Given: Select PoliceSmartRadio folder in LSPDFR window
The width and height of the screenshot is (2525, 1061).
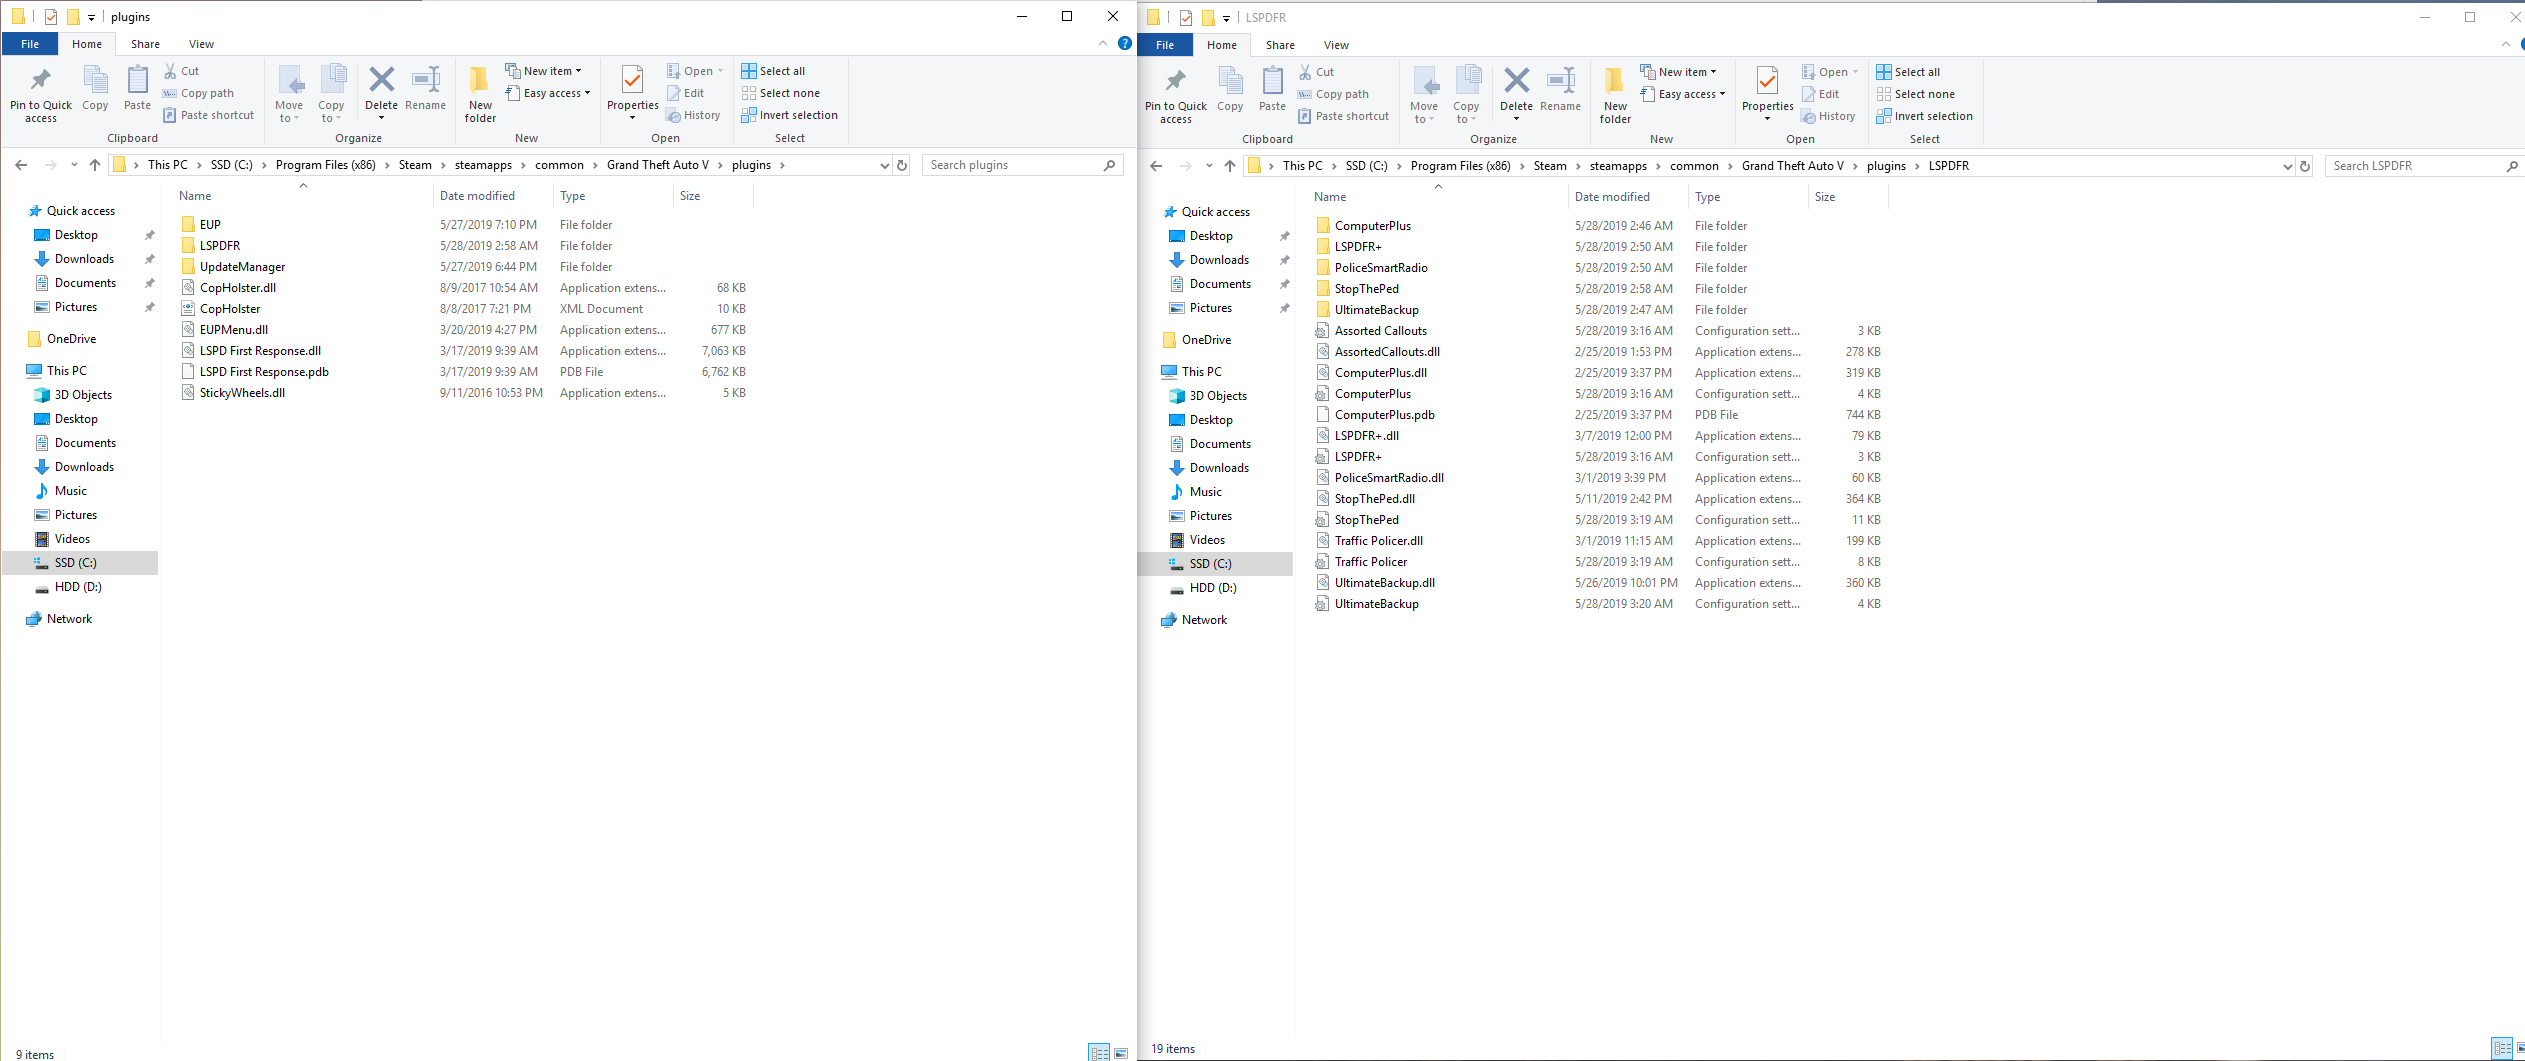Looking at the screenshot, I should (x=1380, y=268).
